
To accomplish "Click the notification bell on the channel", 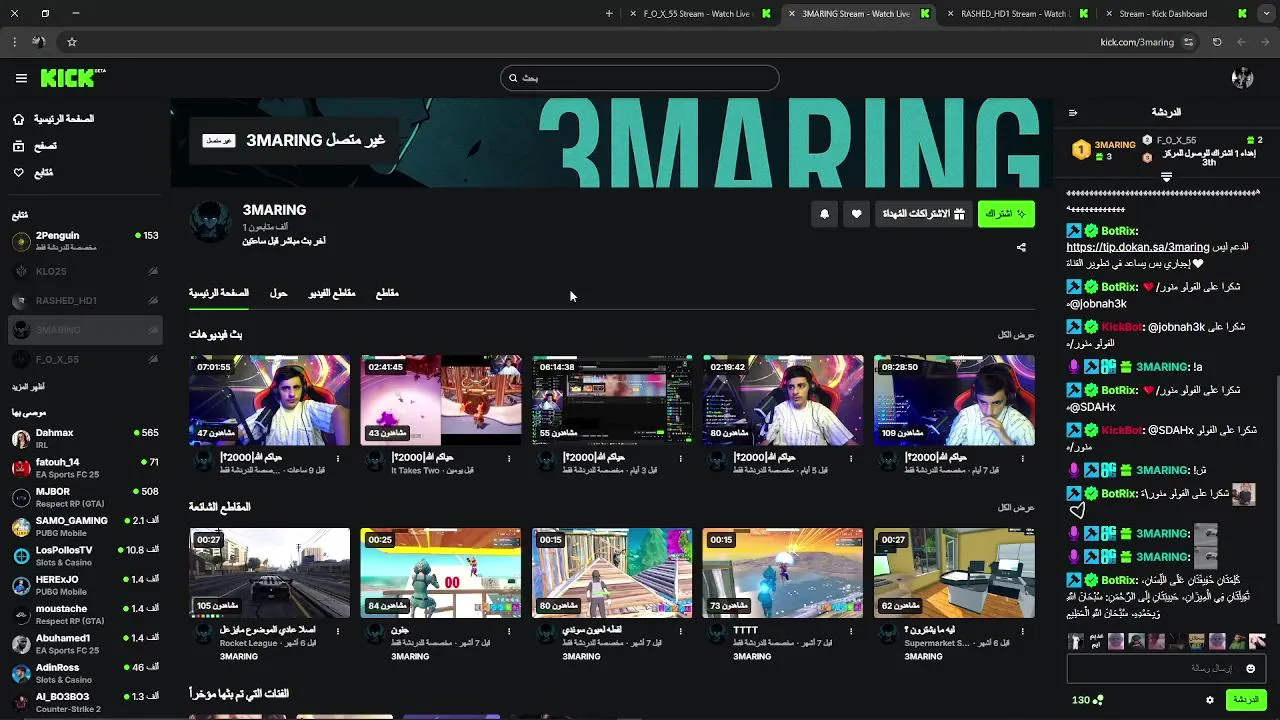I will 824,214.
